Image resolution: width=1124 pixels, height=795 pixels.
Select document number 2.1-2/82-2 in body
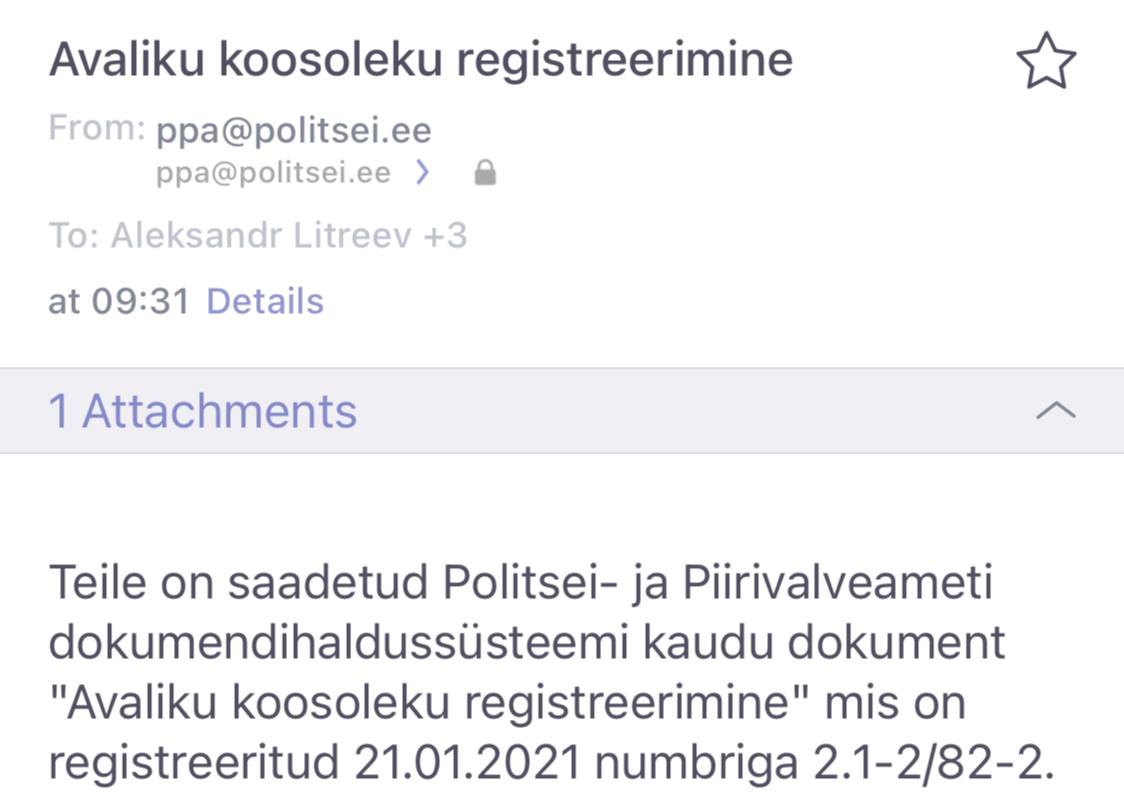coord(933,762)
